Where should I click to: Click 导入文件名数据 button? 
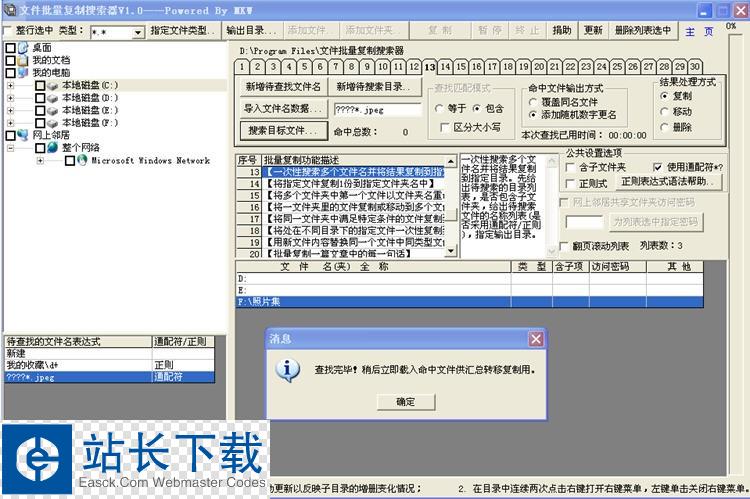tap(283, 109)
